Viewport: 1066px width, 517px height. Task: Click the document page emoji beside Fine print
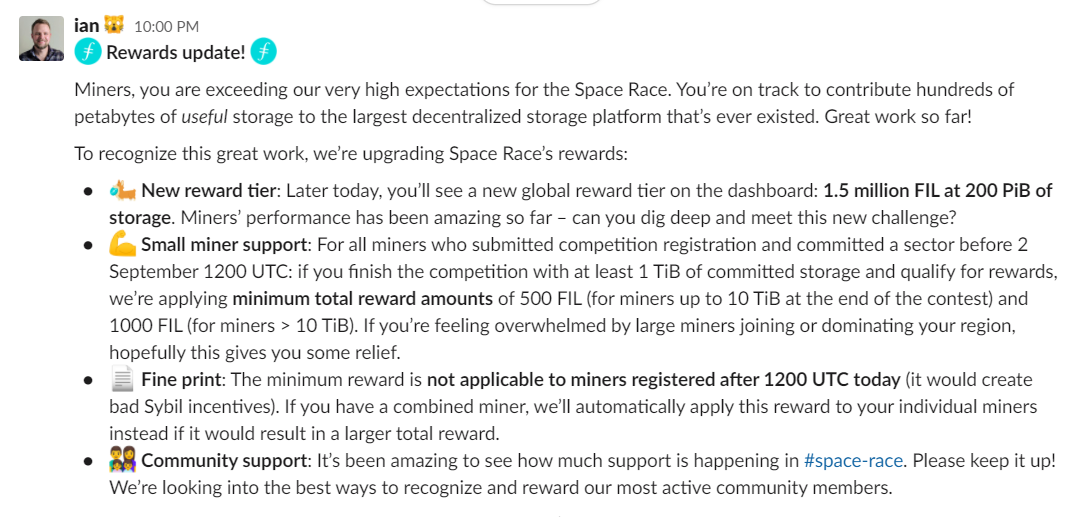point(123,380)
